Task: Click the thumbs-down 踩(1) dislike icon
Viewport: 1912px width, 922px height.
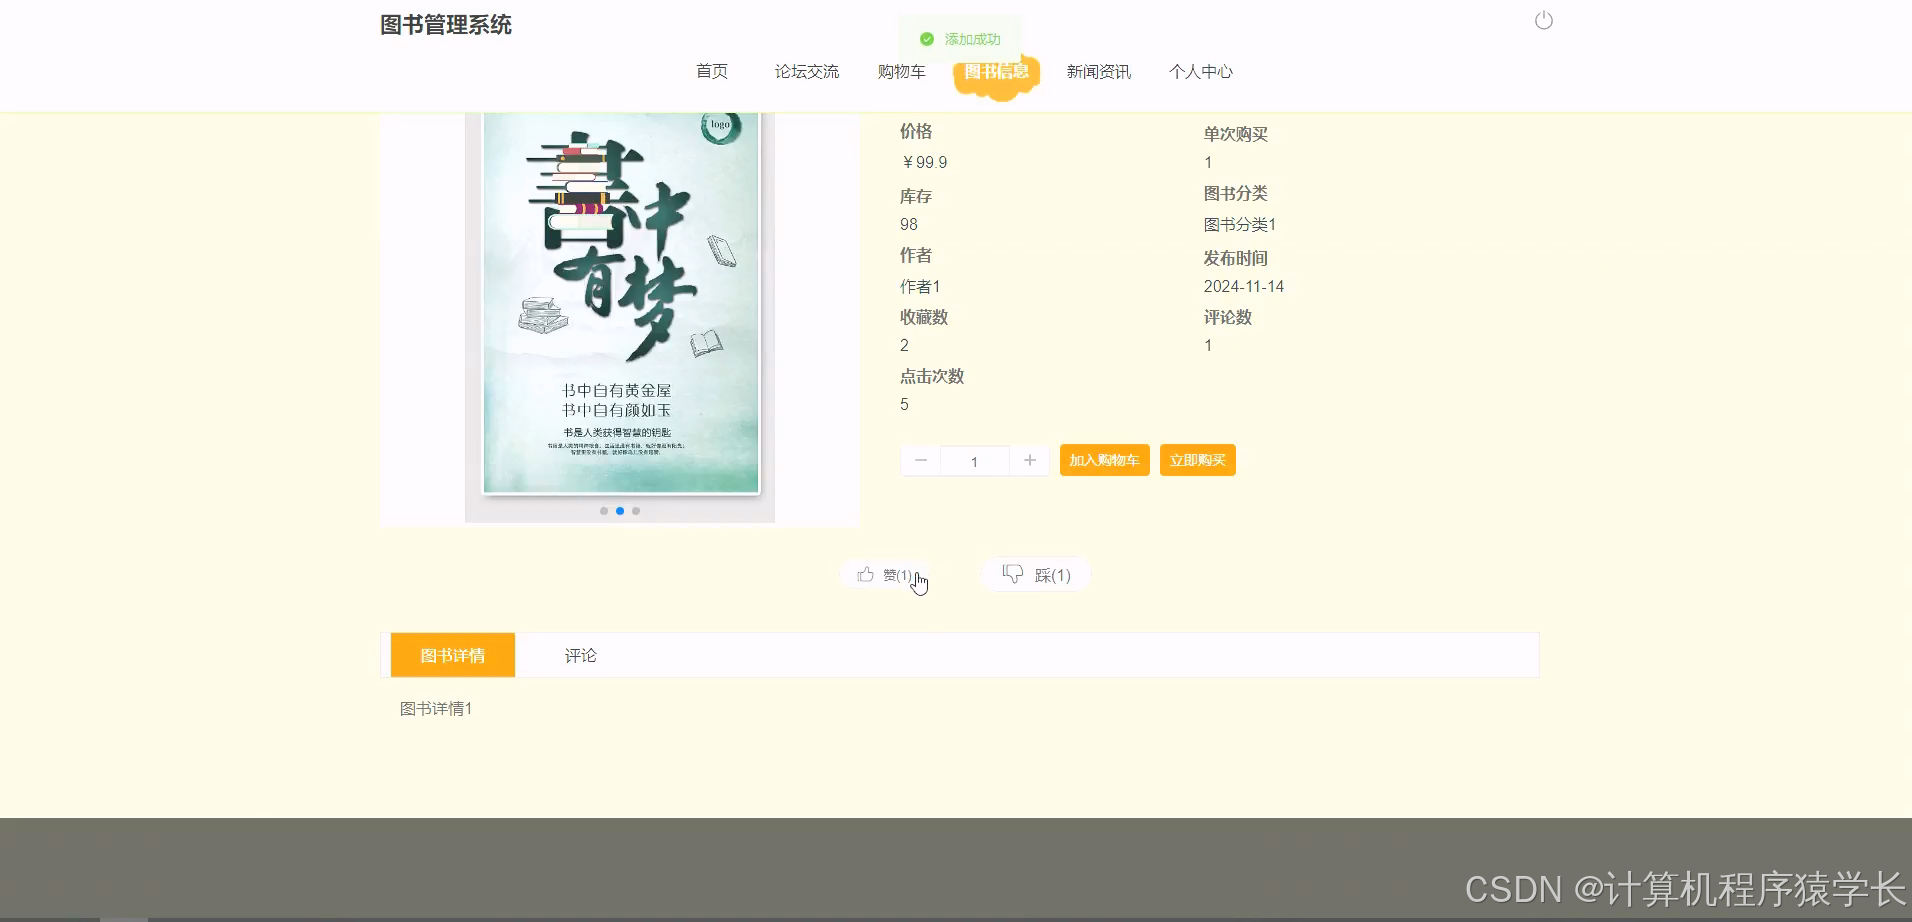Action: click(1013, 574)
